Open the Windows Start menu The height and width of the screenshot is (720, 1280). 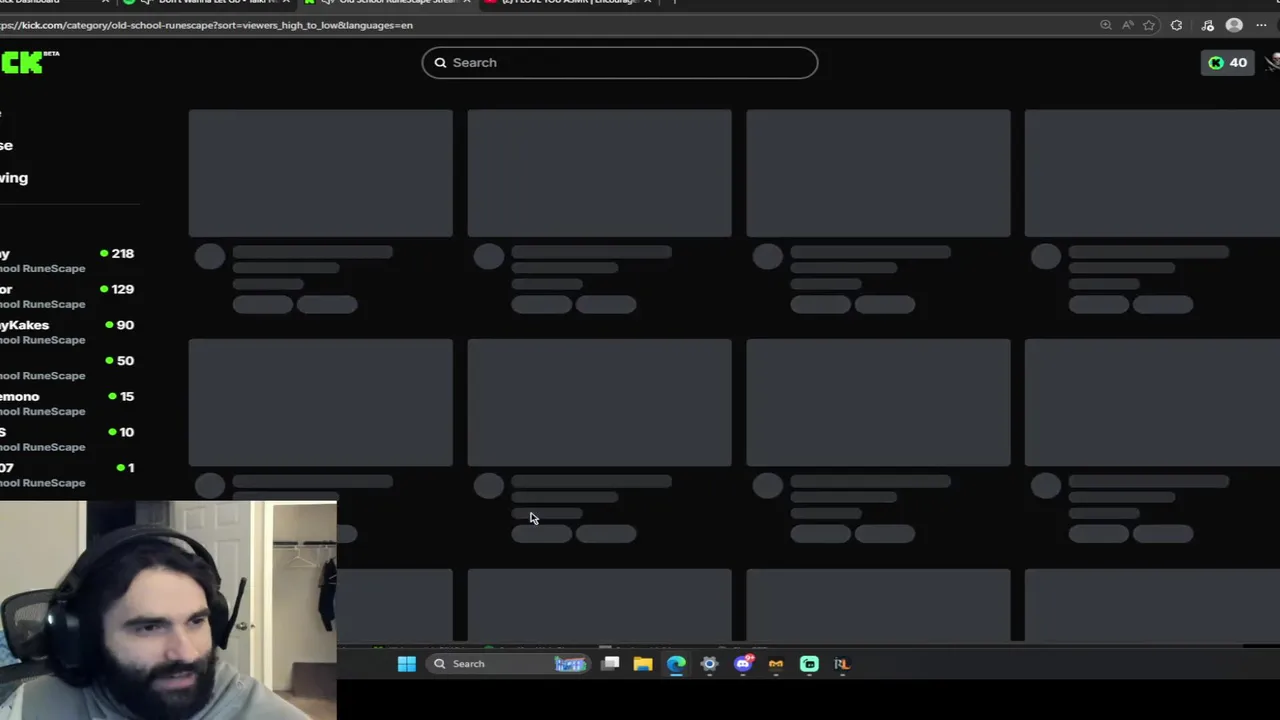(x=407, y=664)
